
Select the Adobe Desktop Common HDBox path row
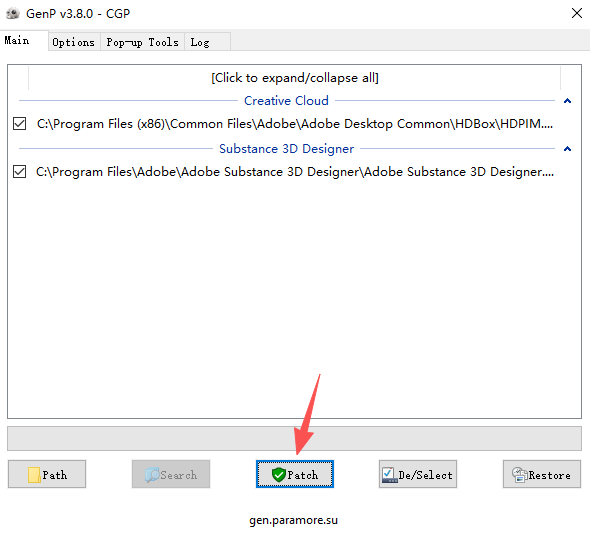tap(295, 123)
